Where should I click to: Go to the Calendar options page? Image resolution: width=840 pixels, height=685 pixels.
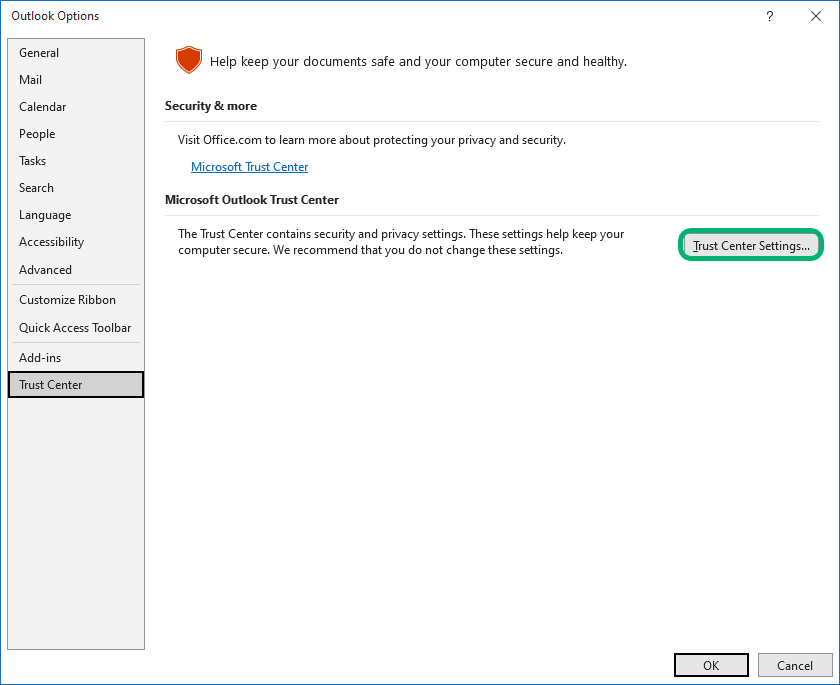pyautogui.click(x=76, y=107)
